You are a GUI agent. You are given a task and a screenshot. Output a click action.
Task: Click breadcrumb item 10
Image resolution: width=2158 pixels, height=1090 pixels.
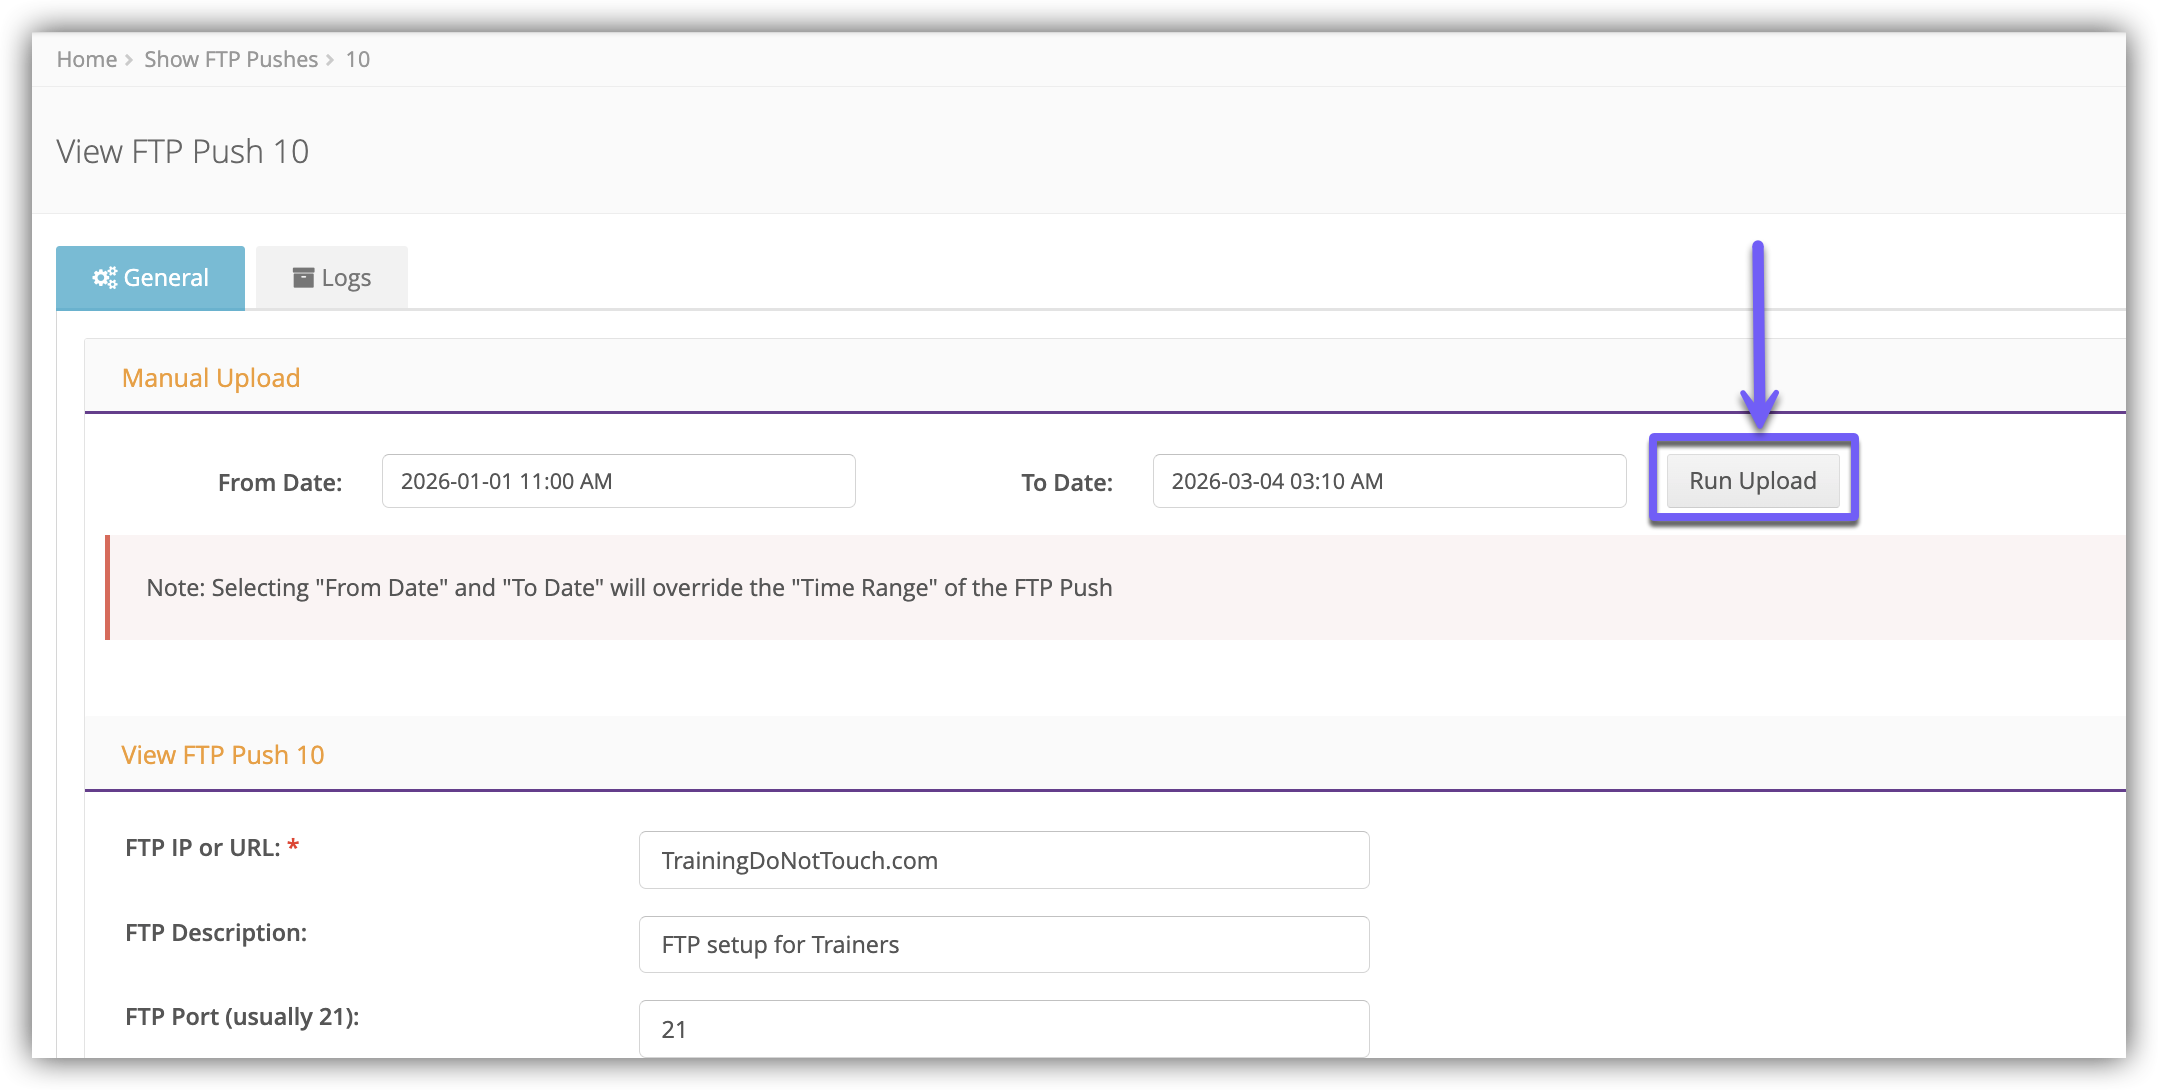point(358,60)
